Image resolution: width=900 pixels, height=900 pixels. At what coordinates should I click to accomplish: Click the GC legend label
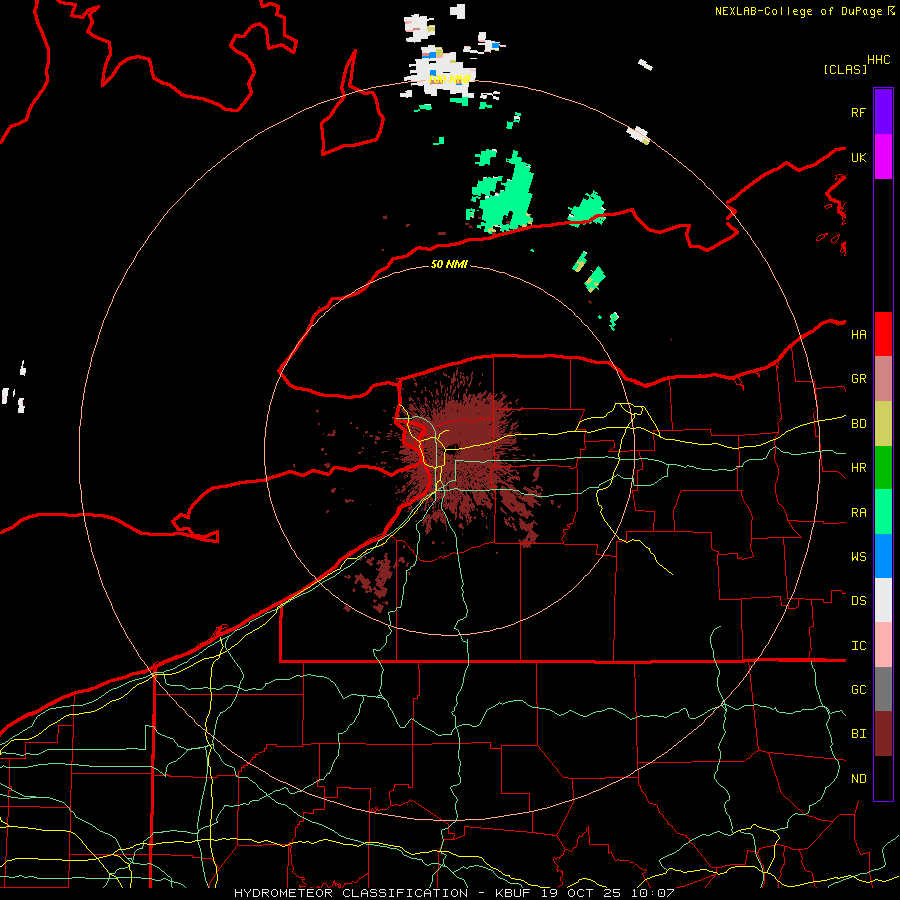tap(859, 690)
